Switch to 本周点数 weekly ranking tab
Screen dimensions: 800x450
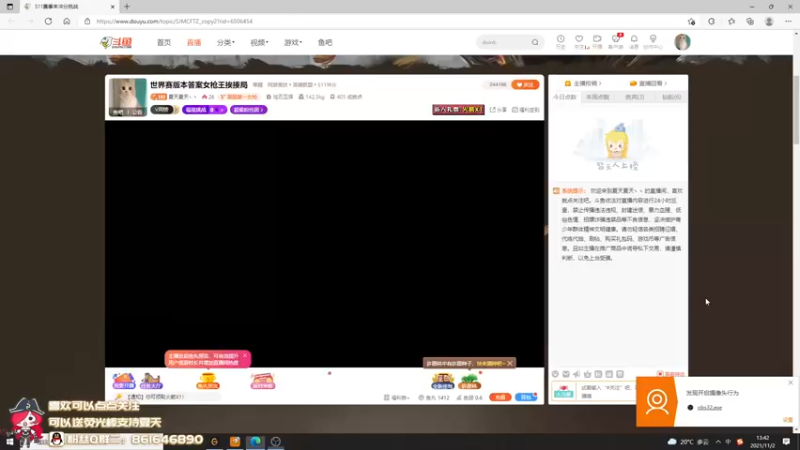pos(598,97)
